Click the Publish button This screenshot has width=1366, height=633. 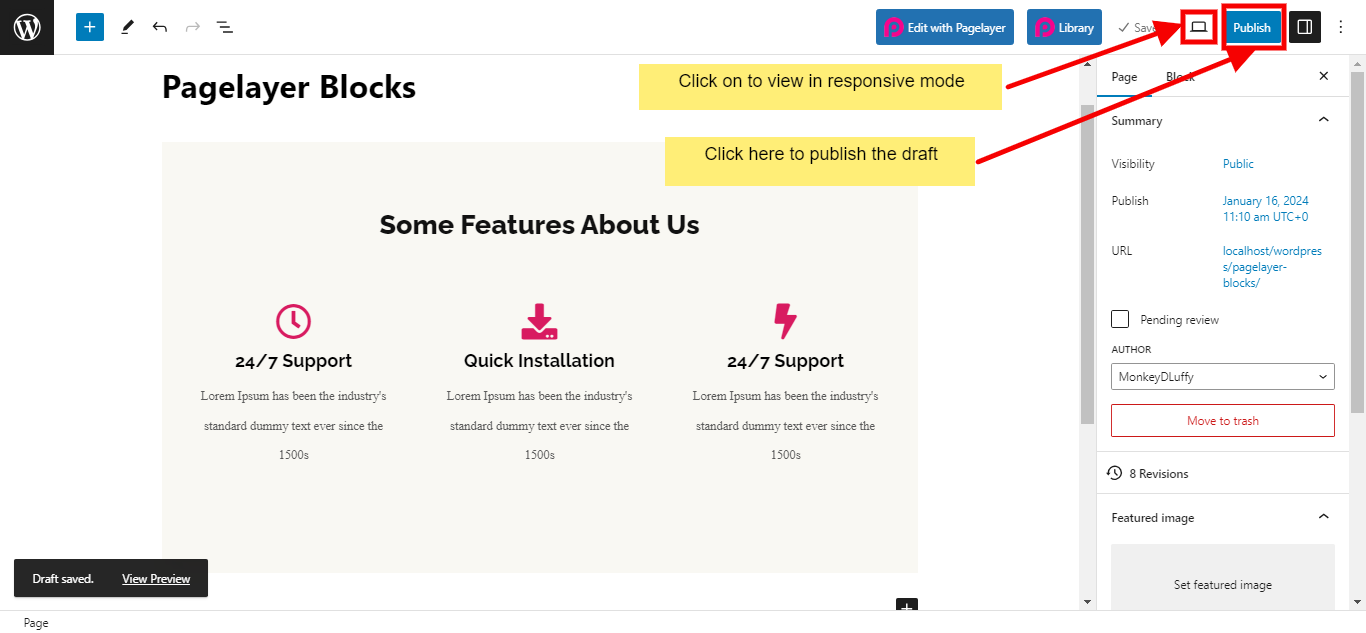1252,27
